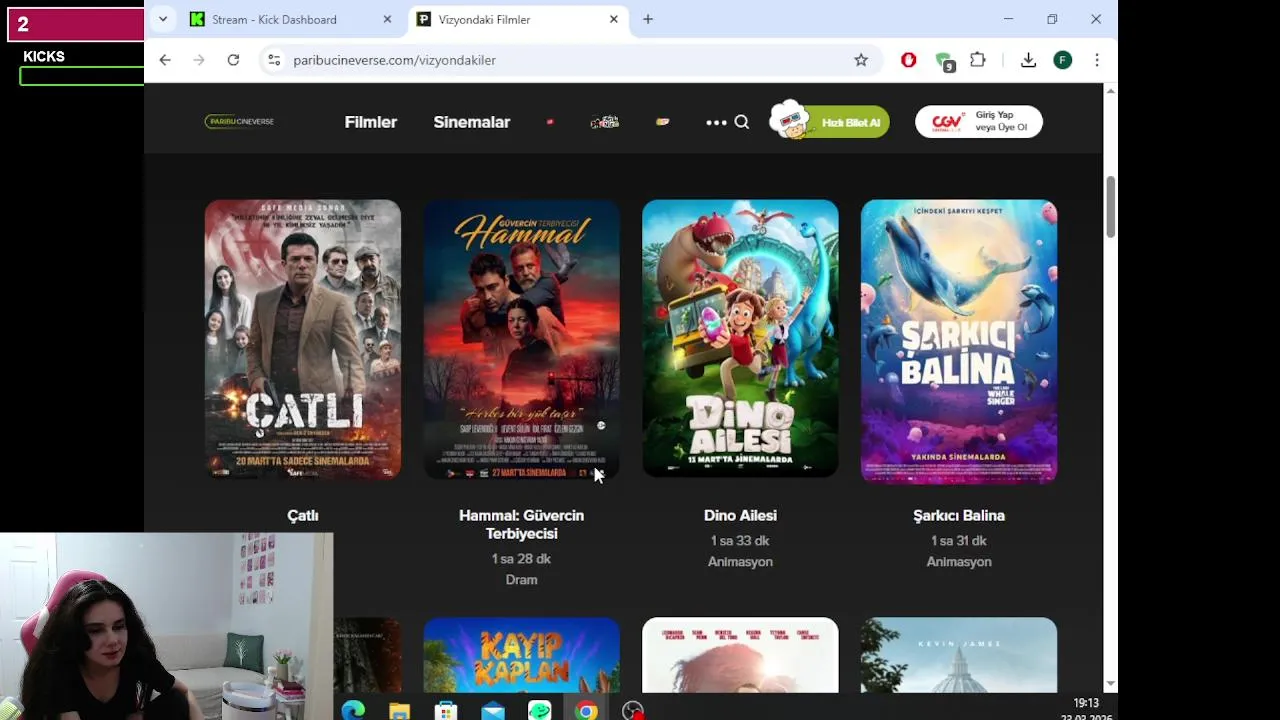Open the Çatlı movie poster
The width and height of the screenshot is (1280, 720).
click(x=303, y=340)
